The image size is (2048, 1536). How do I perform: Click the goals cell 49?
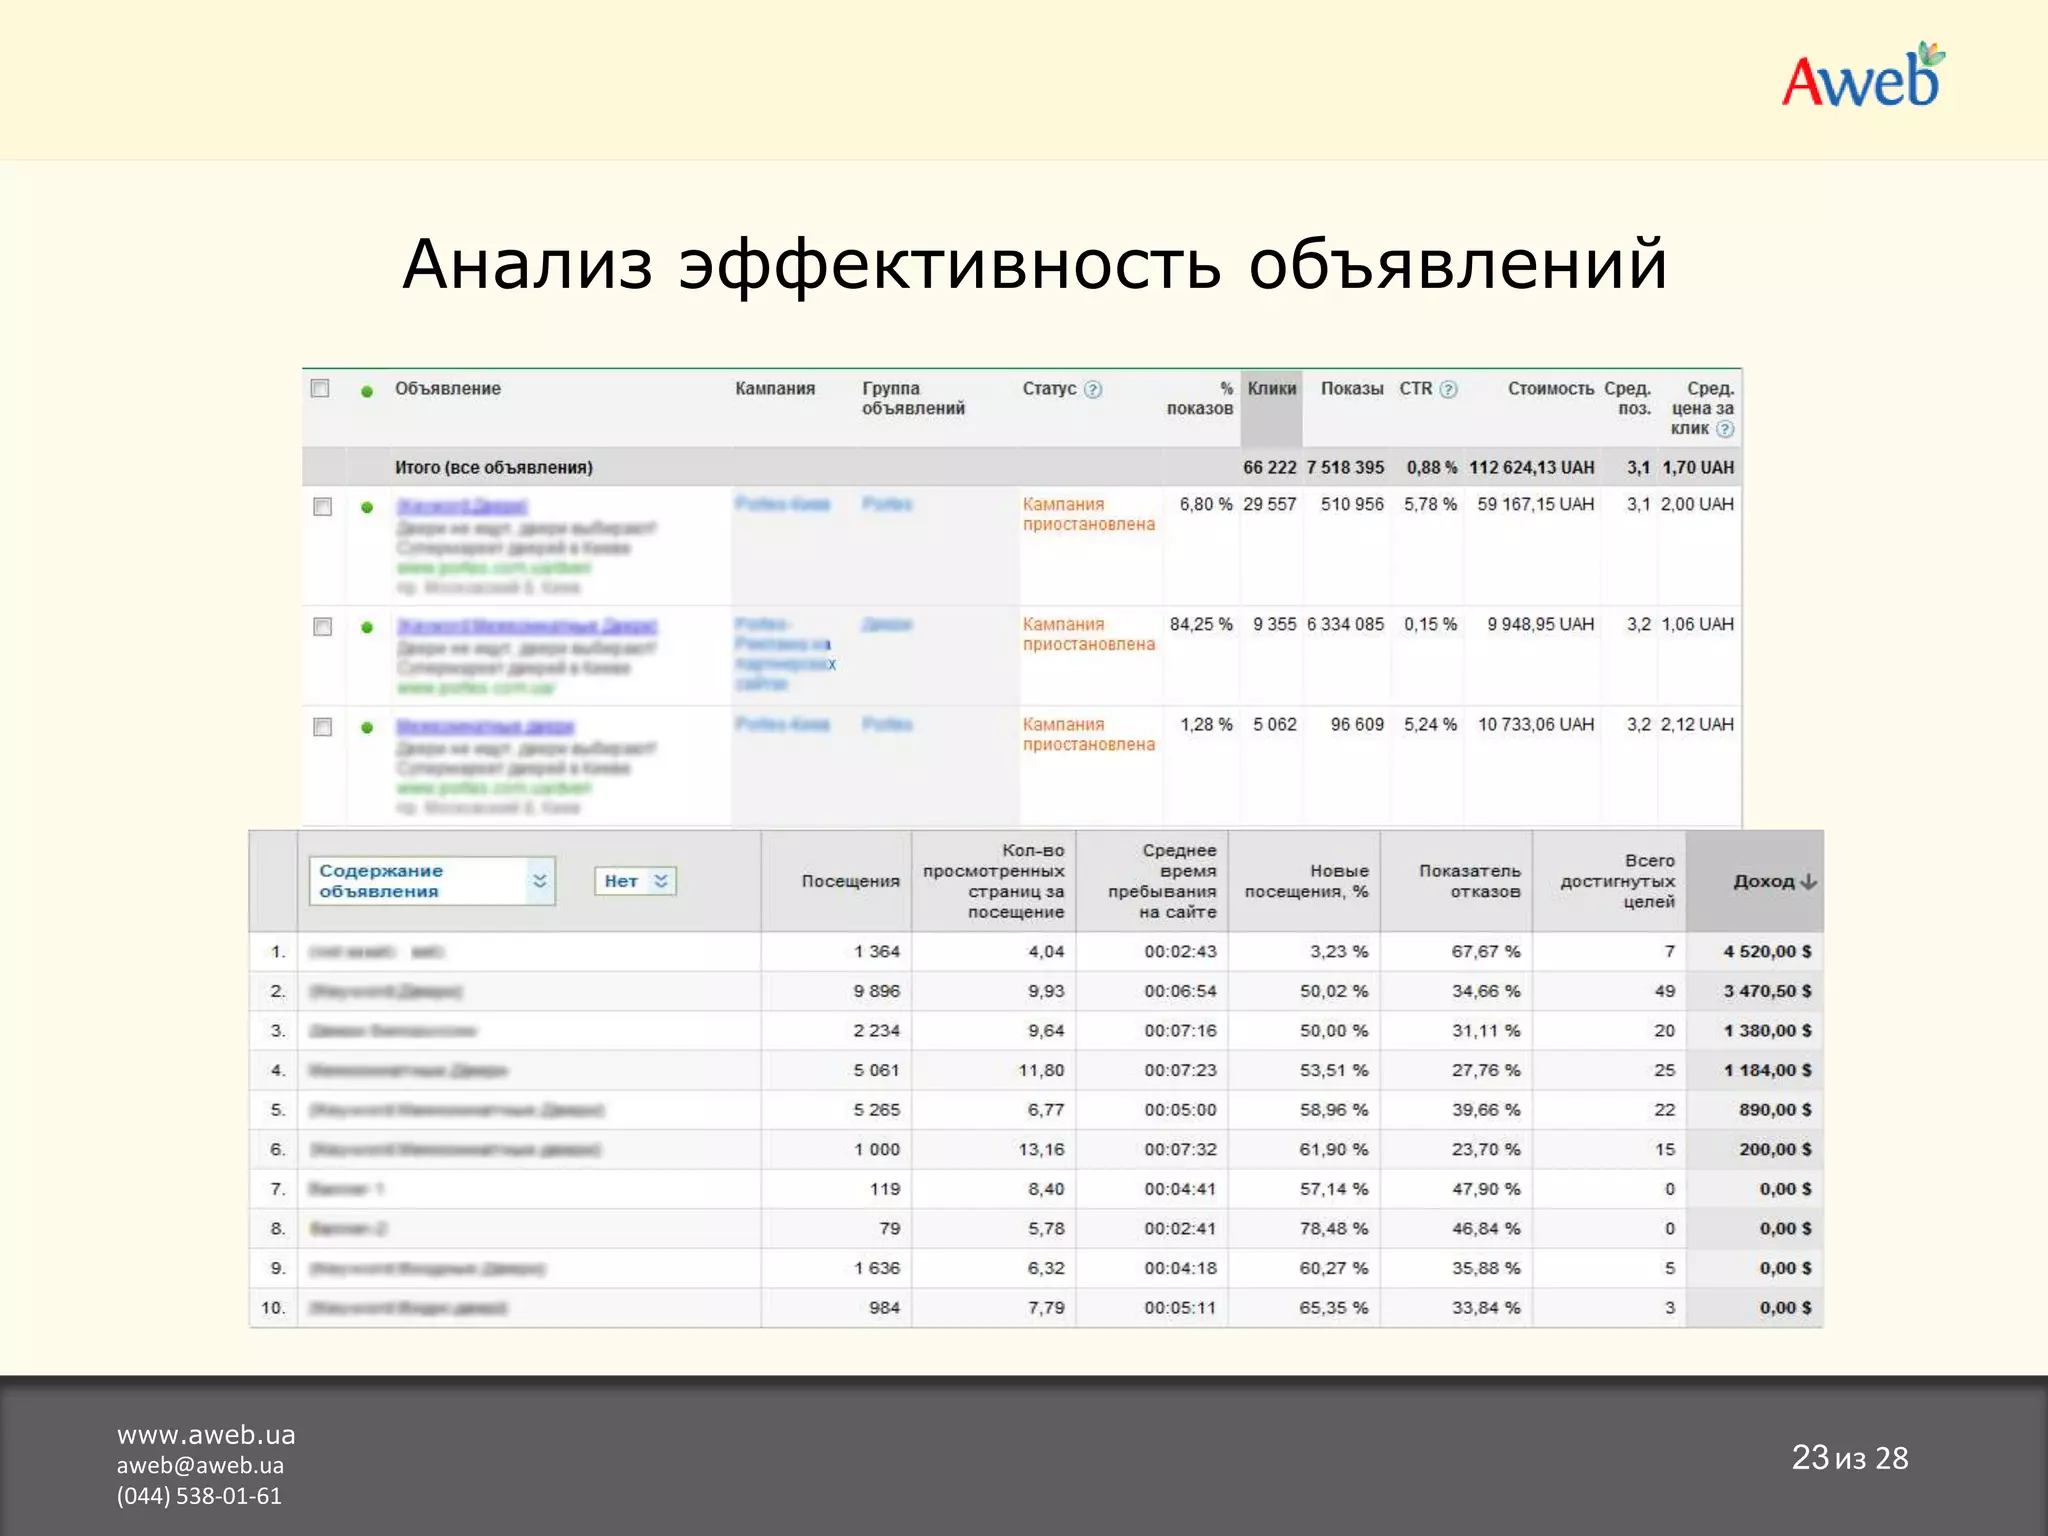1664,991
